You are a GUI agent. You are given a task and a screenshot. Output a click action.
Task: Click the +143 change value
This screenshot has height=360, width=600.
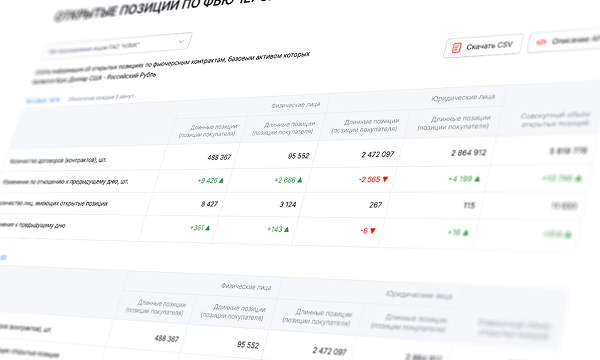pyautogui.click(x=278, y=229)
